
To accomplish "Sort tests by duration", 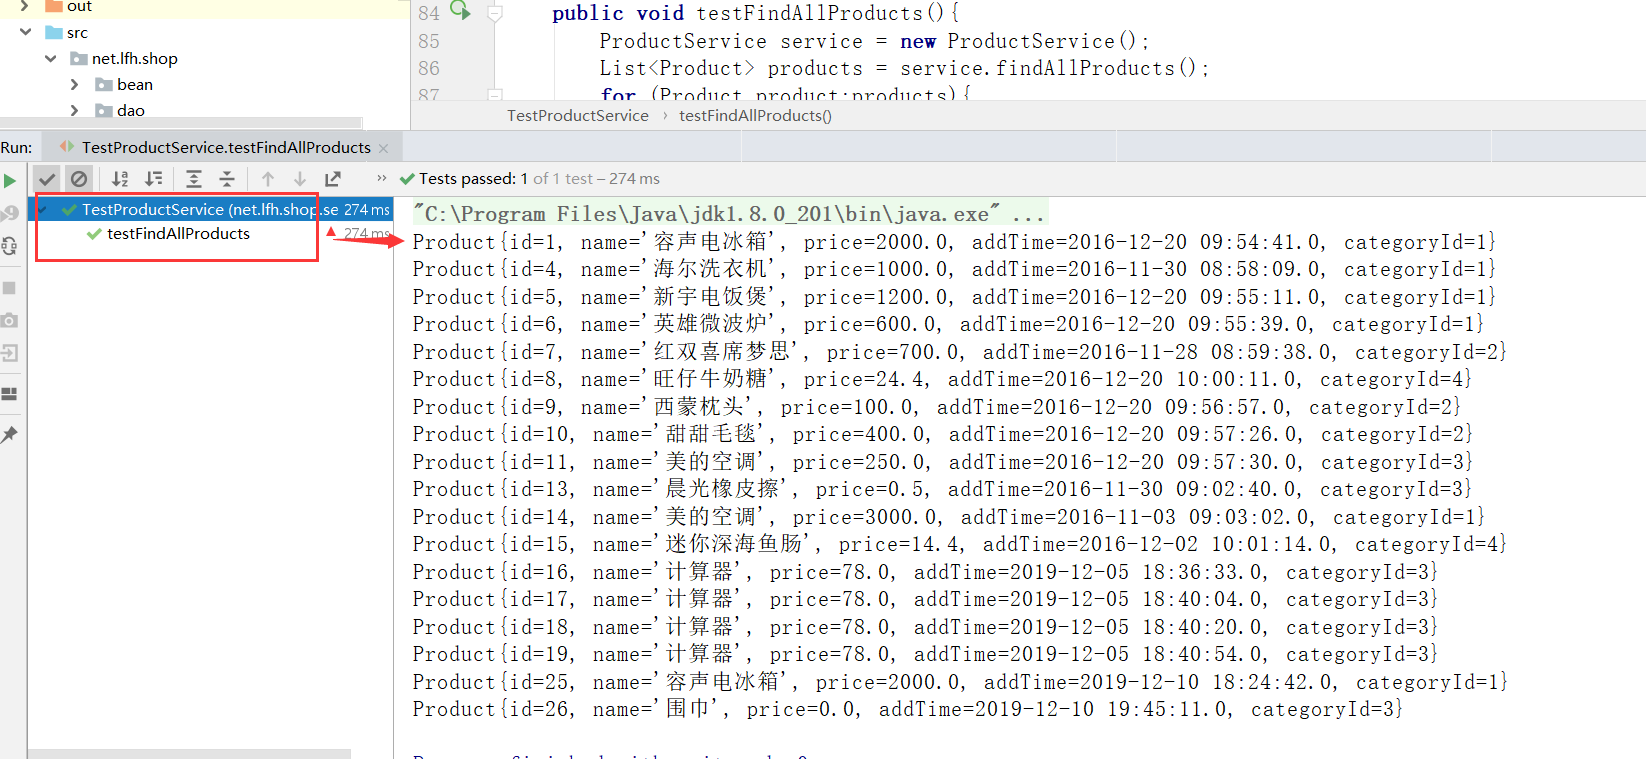I will coord(153,179).
